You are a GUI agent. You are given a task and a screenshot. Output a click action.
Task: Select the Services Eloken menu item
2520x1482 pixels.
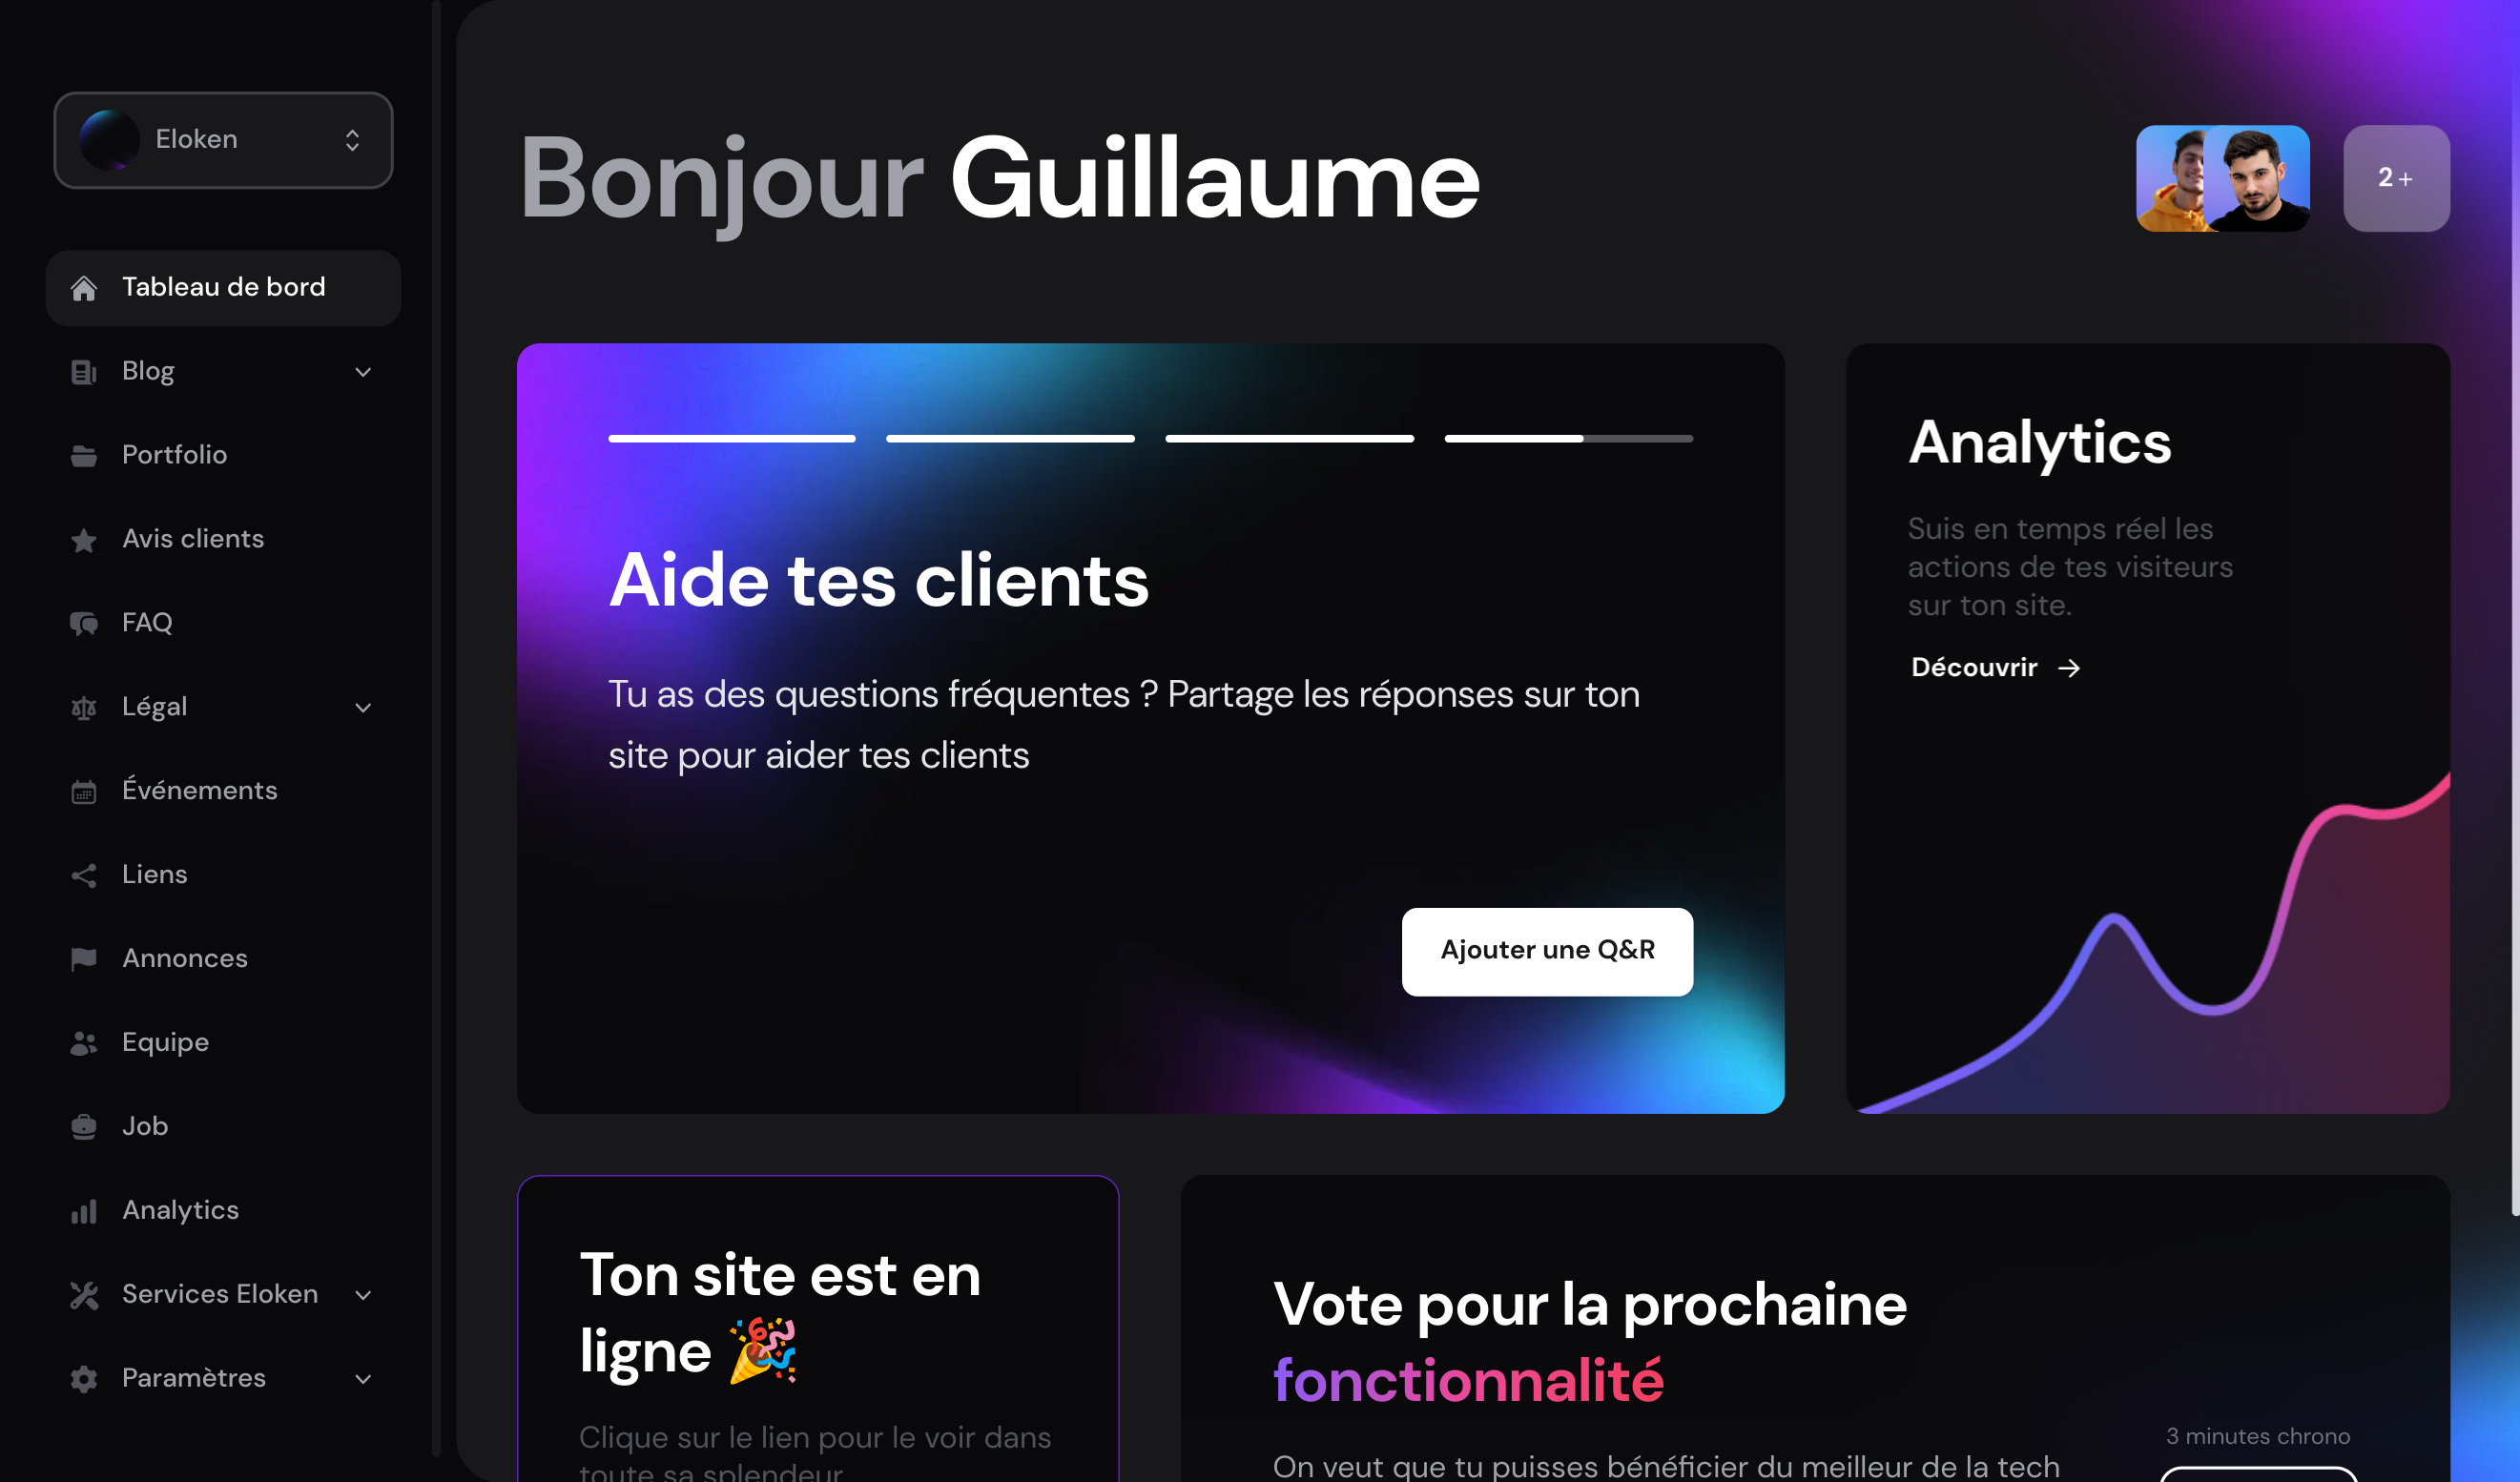point(218,1293)
